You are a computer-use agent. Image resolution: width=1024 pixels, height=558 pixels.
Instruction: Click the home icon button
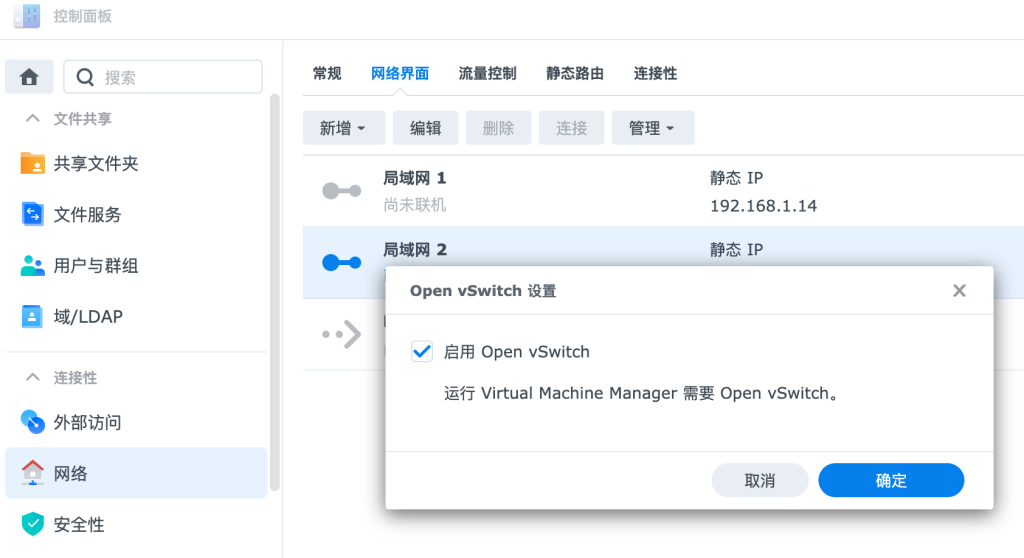pyautogui.click(x=29, y=77)
